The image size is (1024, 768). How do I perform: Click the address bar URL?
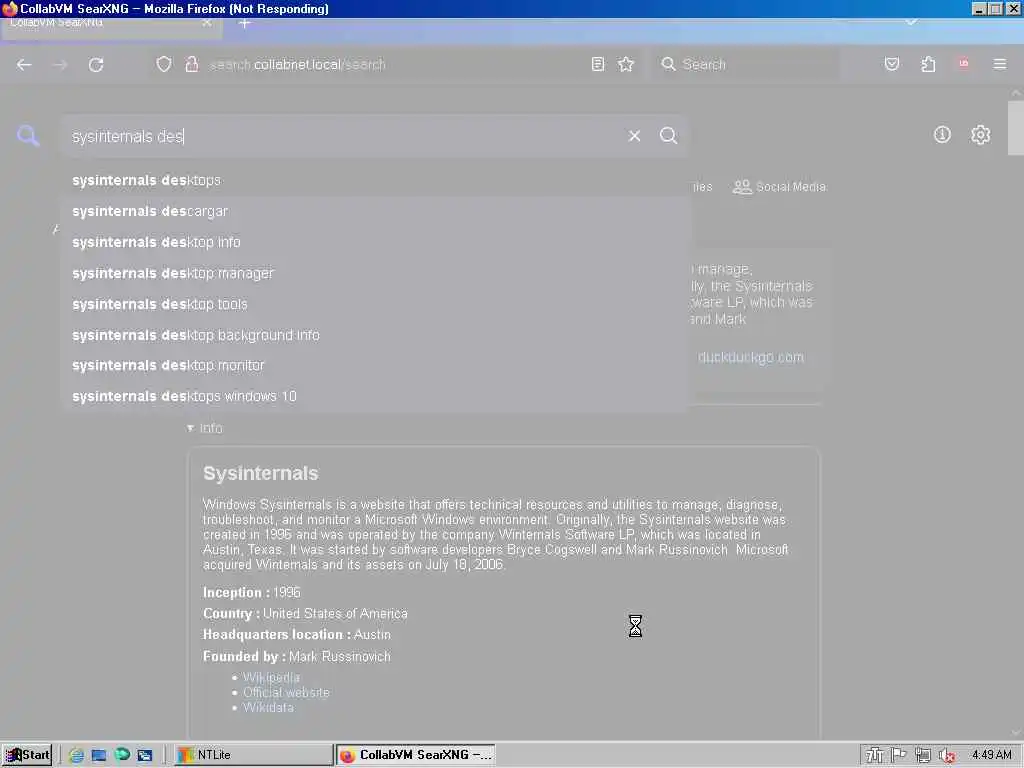tap(297, 65)
